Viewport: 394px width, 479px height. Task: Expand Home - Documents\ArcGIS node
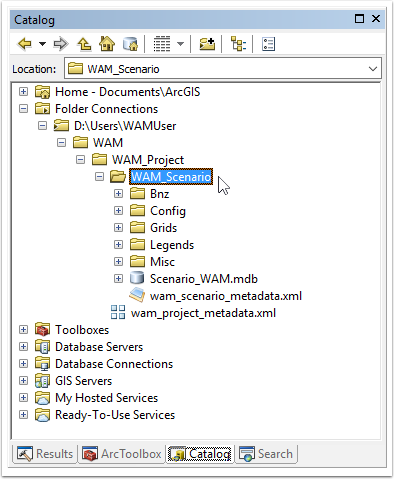[23, 92]
